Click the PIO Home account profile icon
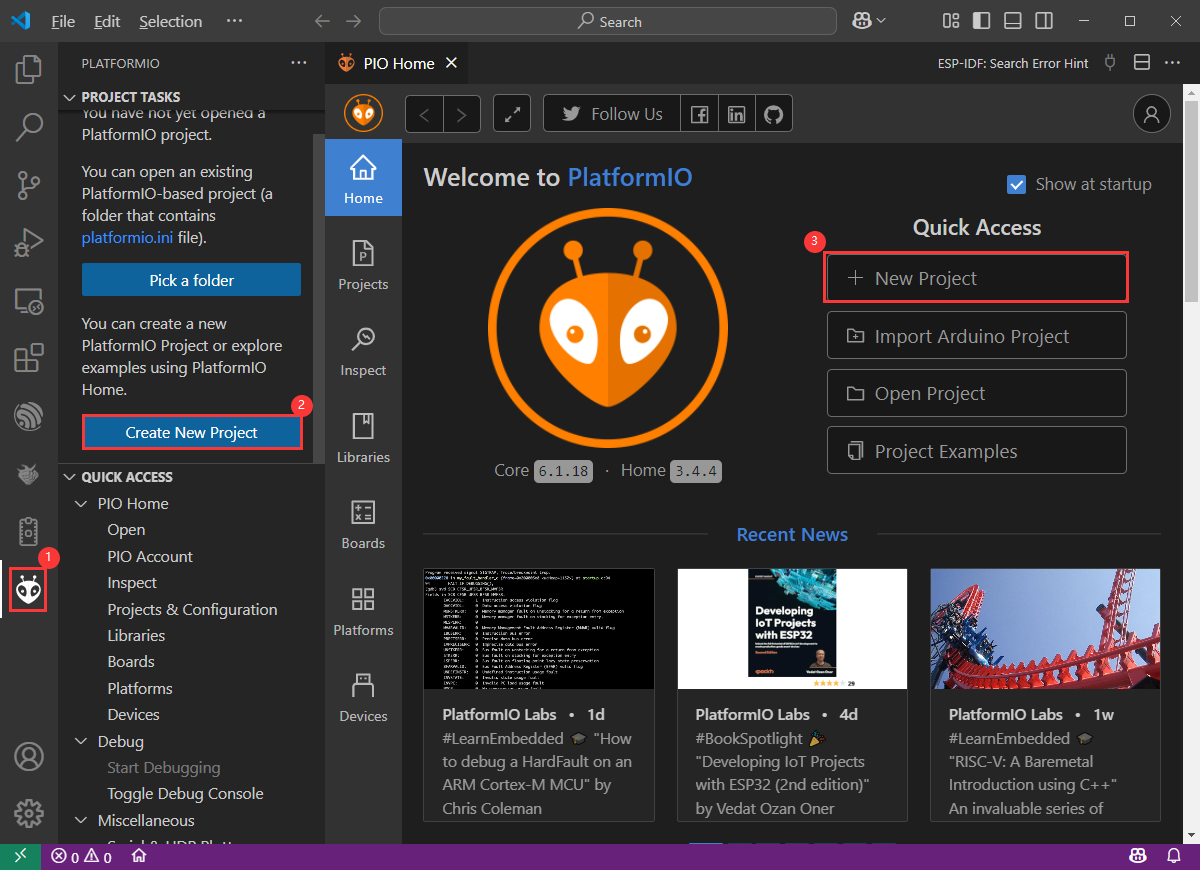 pos(1151,114)
